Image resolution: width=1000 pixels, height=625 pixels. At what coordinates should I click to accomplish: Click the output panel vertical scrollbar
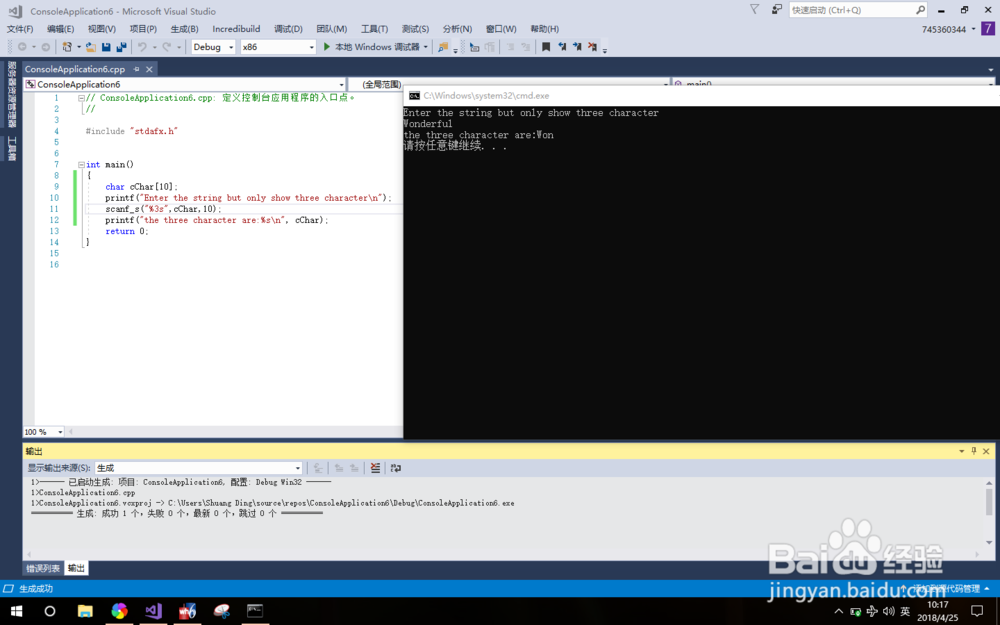[x=989, y=512]
